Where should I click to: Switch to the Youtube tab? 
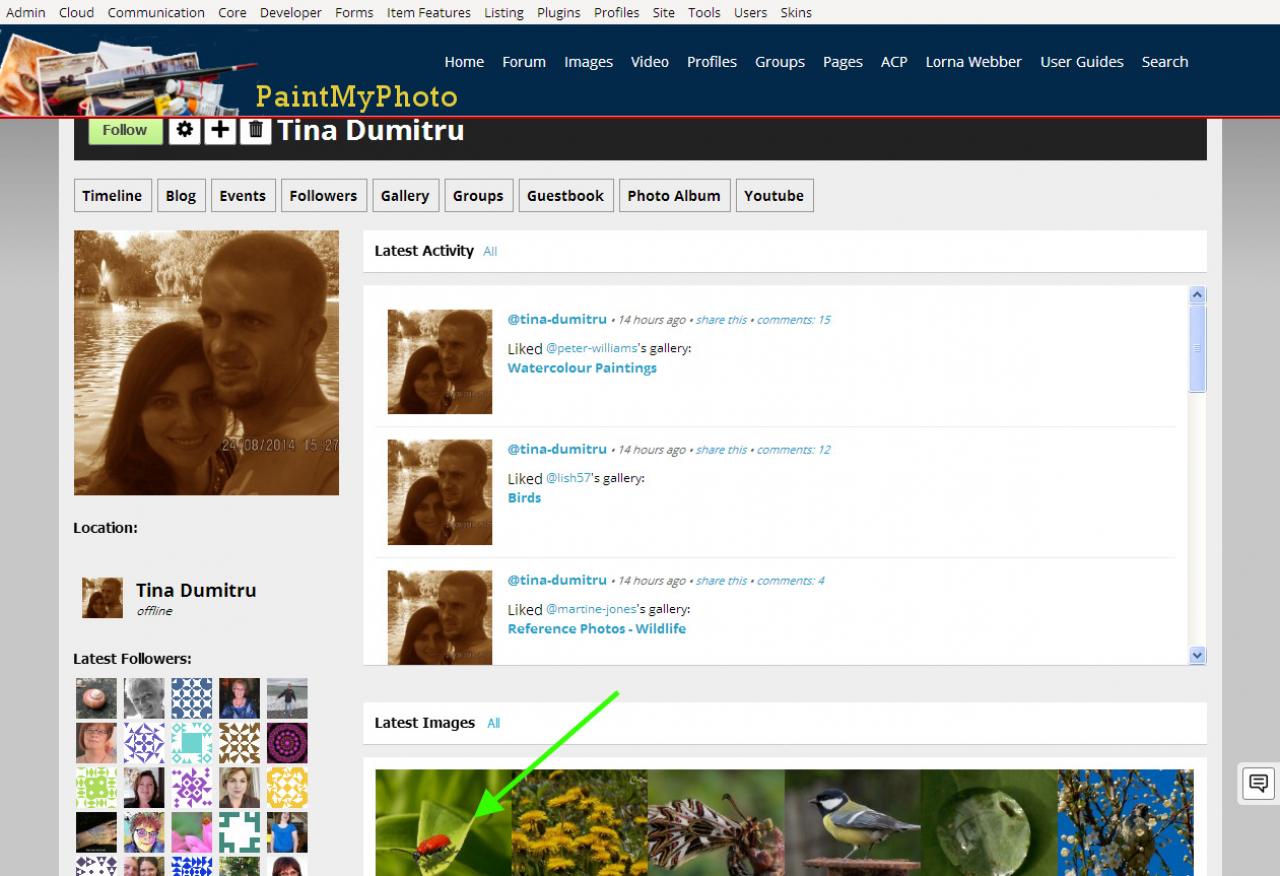pyautogui.click(x=774, y=196)
